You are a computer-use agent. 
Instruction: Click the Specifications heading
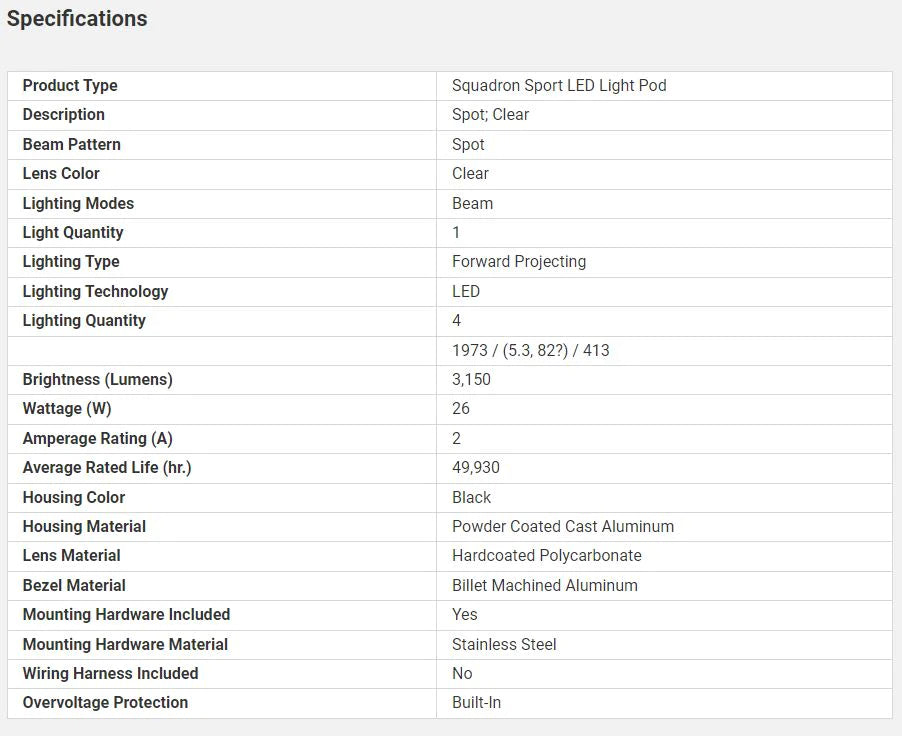pyautogui.click(x=77, y=19)
